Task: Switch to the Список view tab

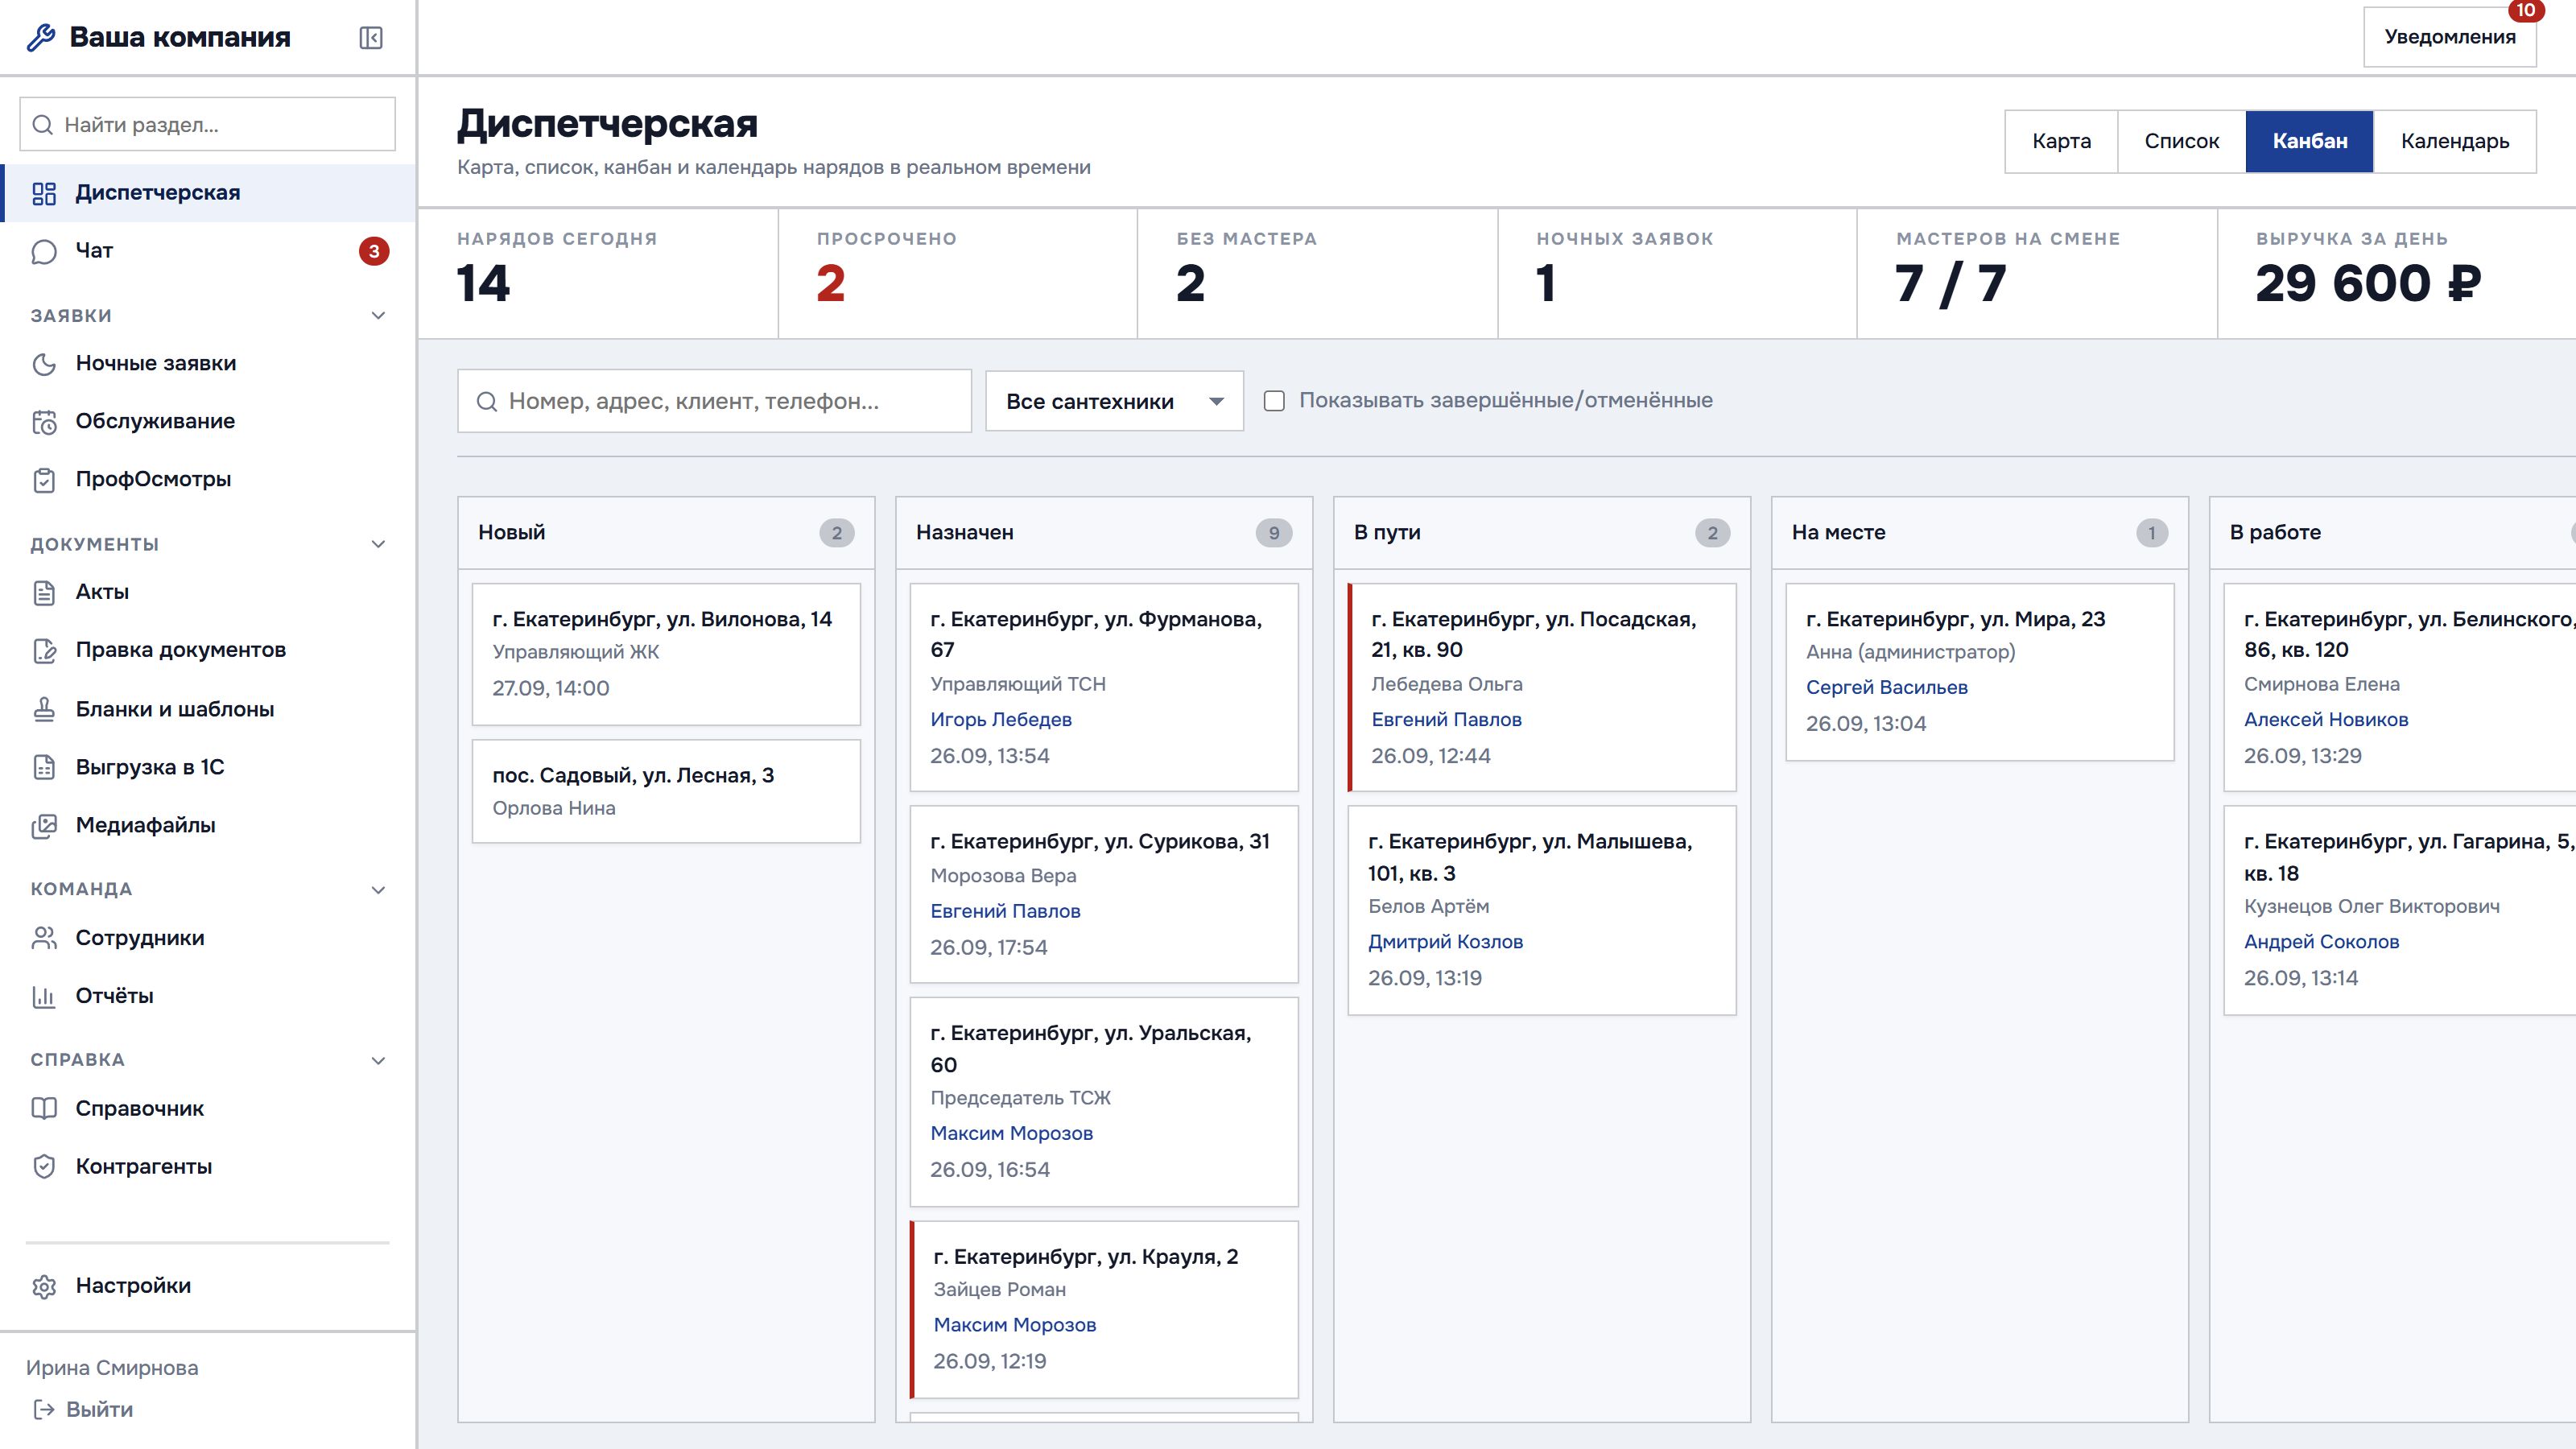Action: point(2181,141)
